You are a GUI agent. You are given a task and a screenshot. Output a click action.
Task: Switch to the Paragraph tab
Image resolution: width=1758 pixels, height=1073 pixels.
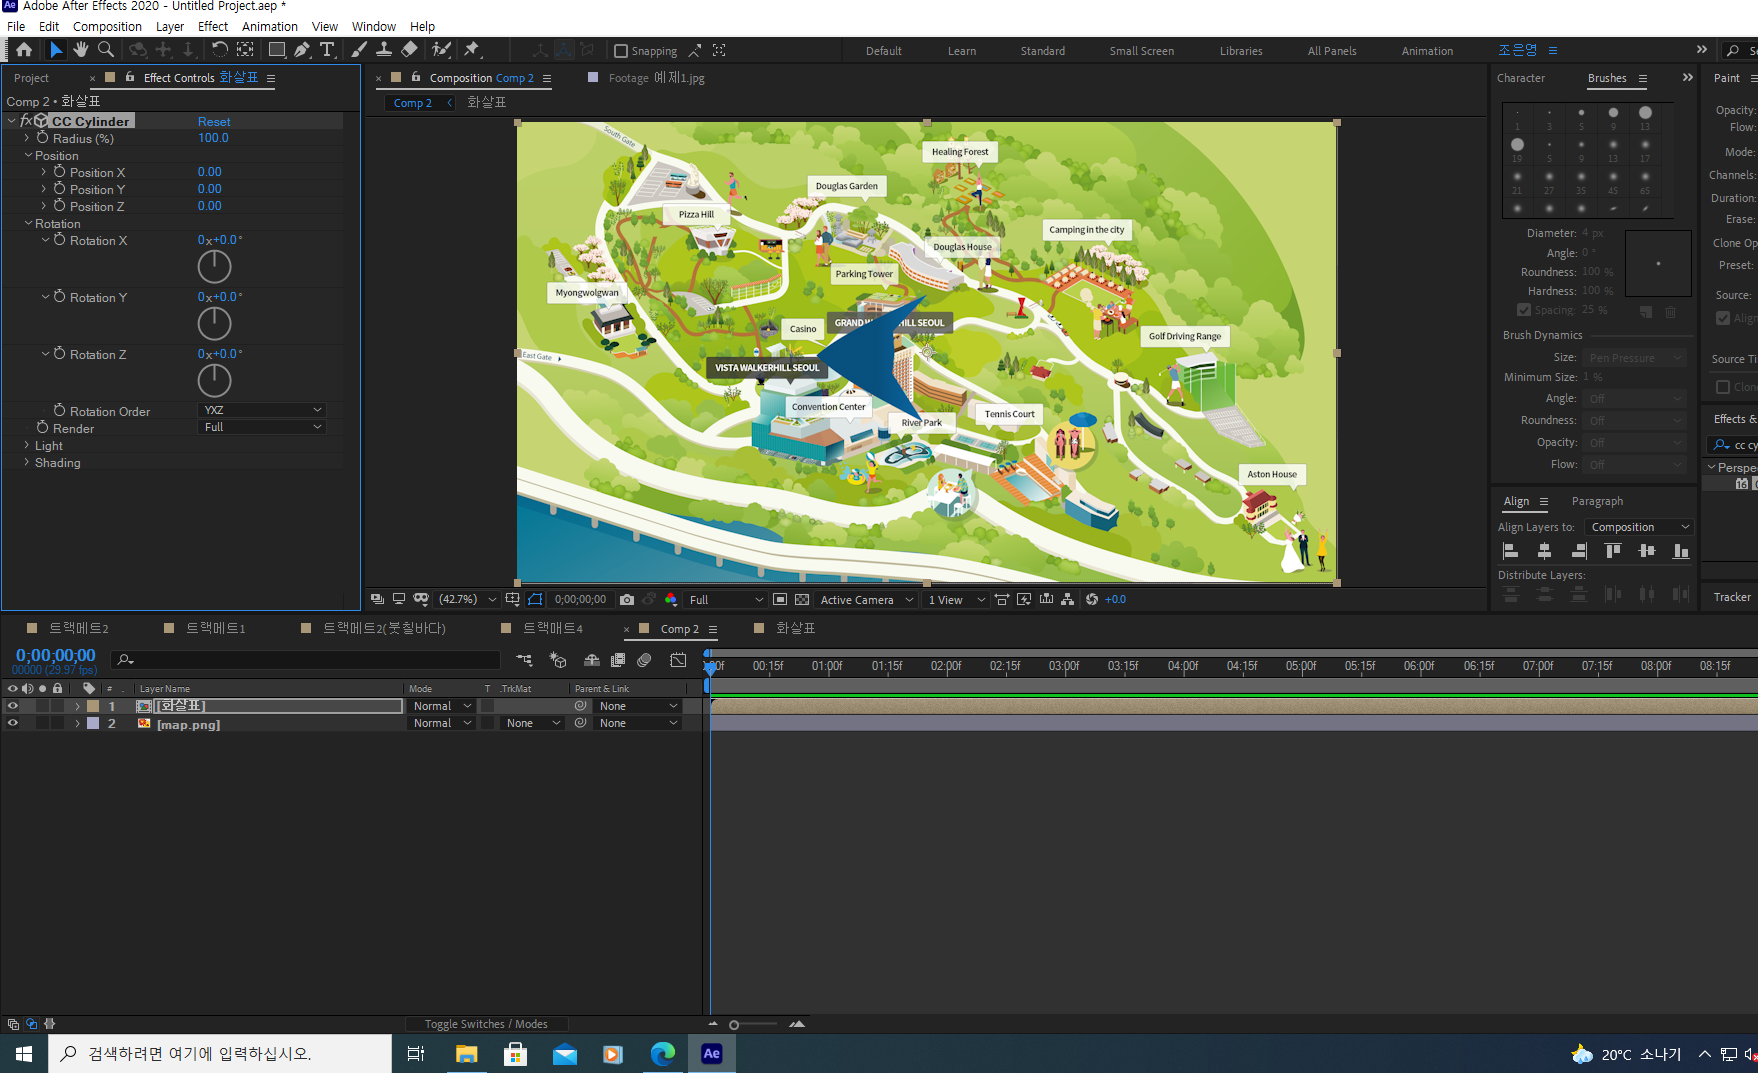[1597, 501]
